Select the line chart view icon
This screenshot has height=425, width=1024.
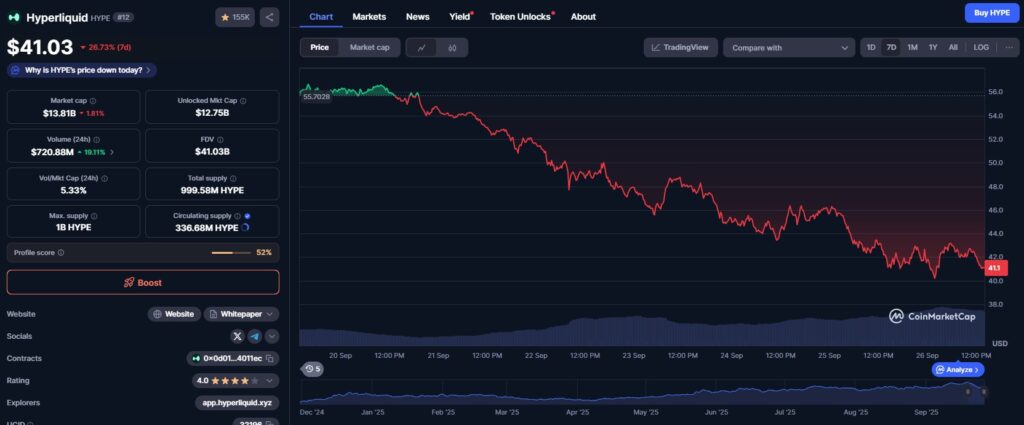pyautogui.click(x=421, y=47)
